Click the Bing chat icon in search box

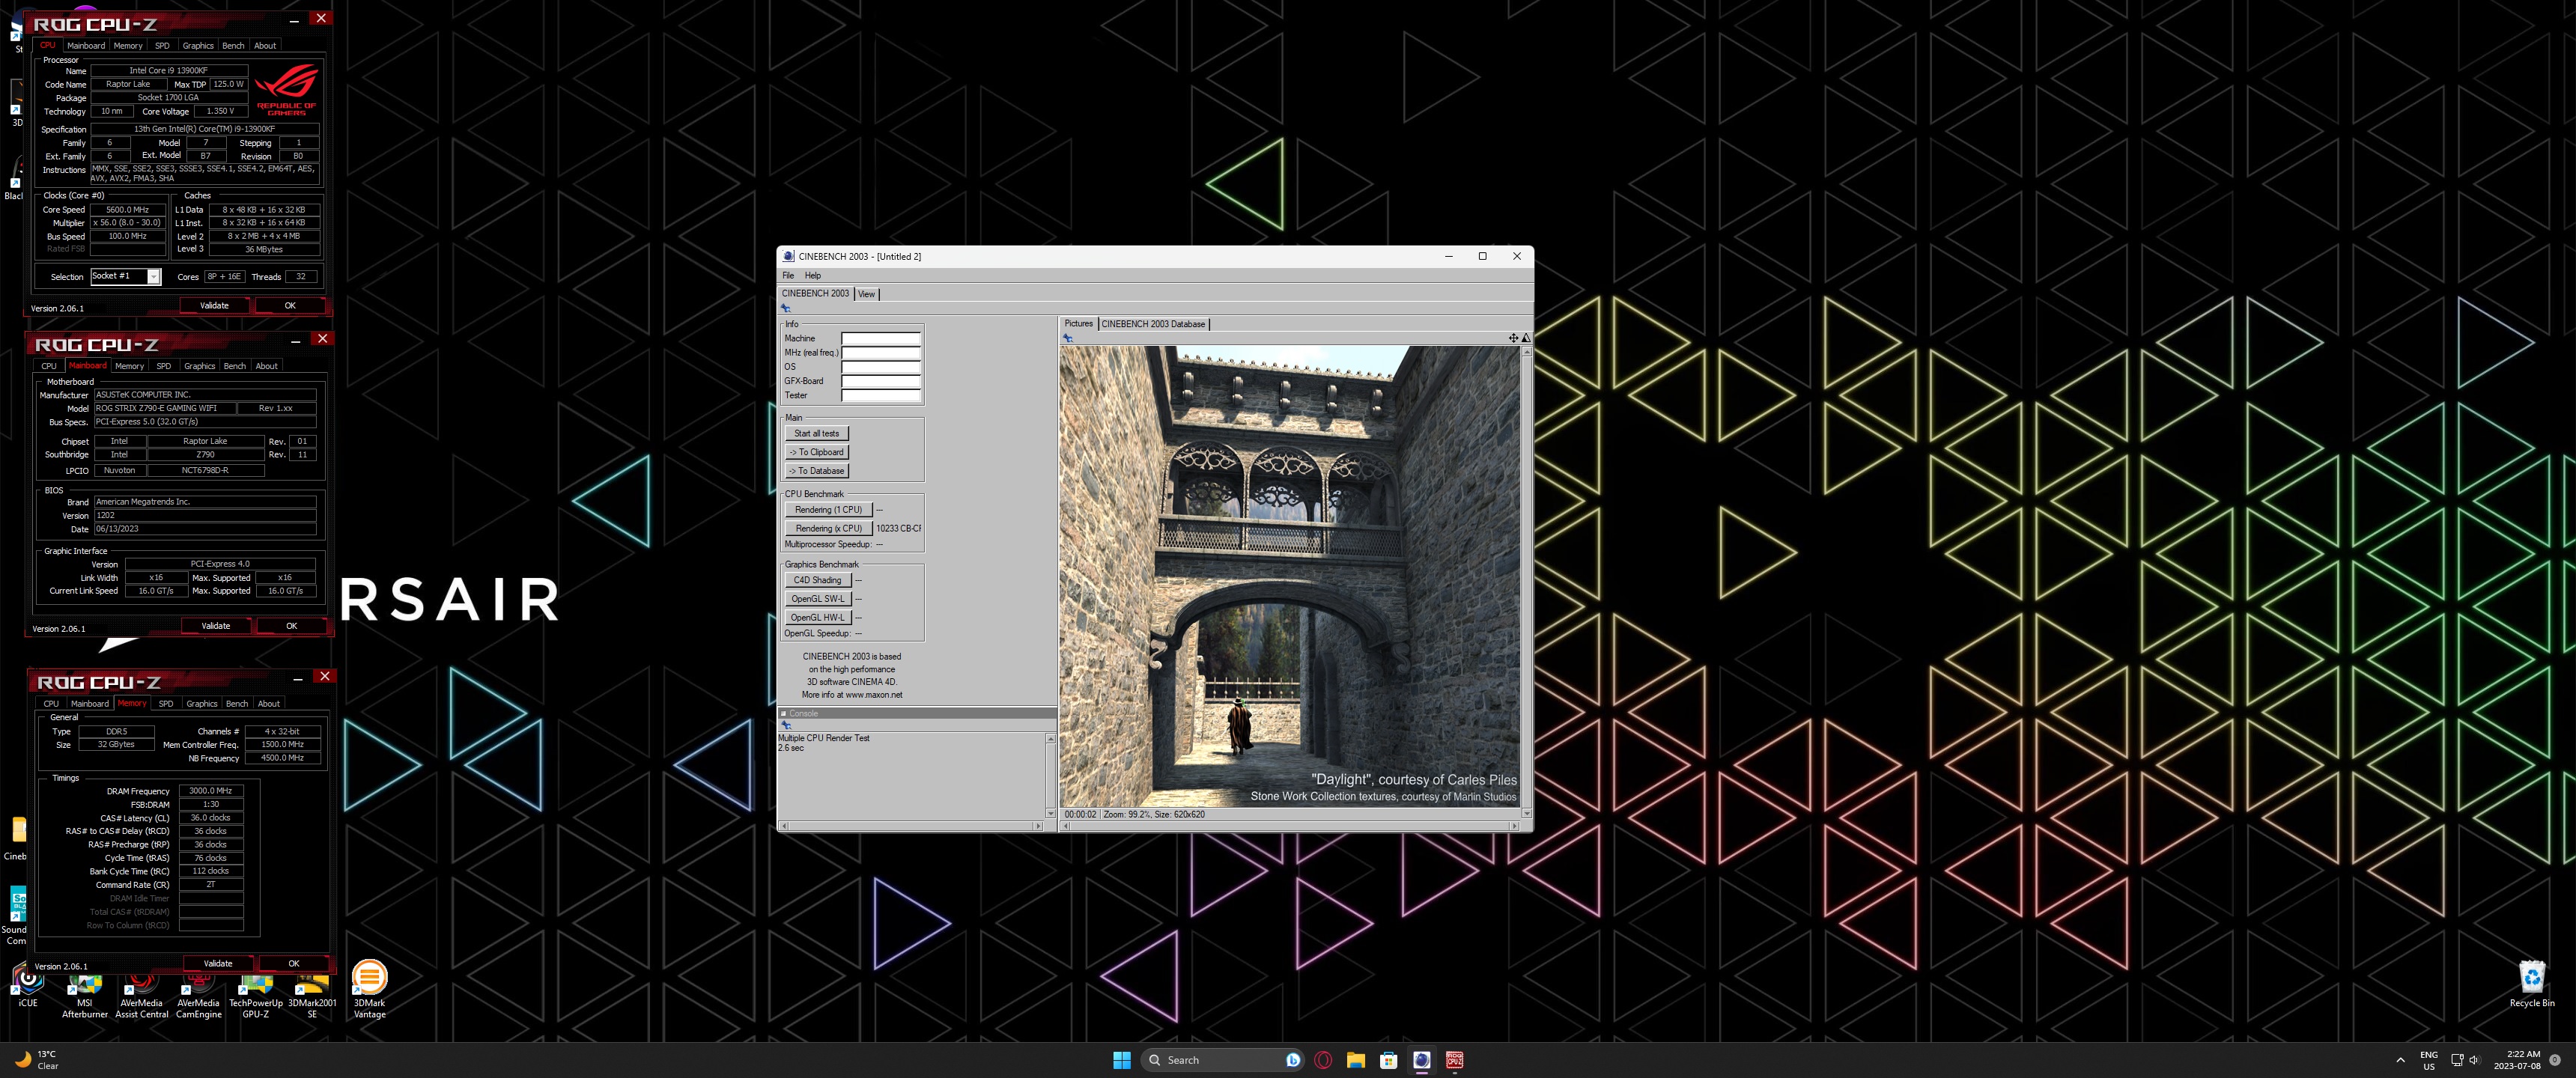(1292, 1060)
